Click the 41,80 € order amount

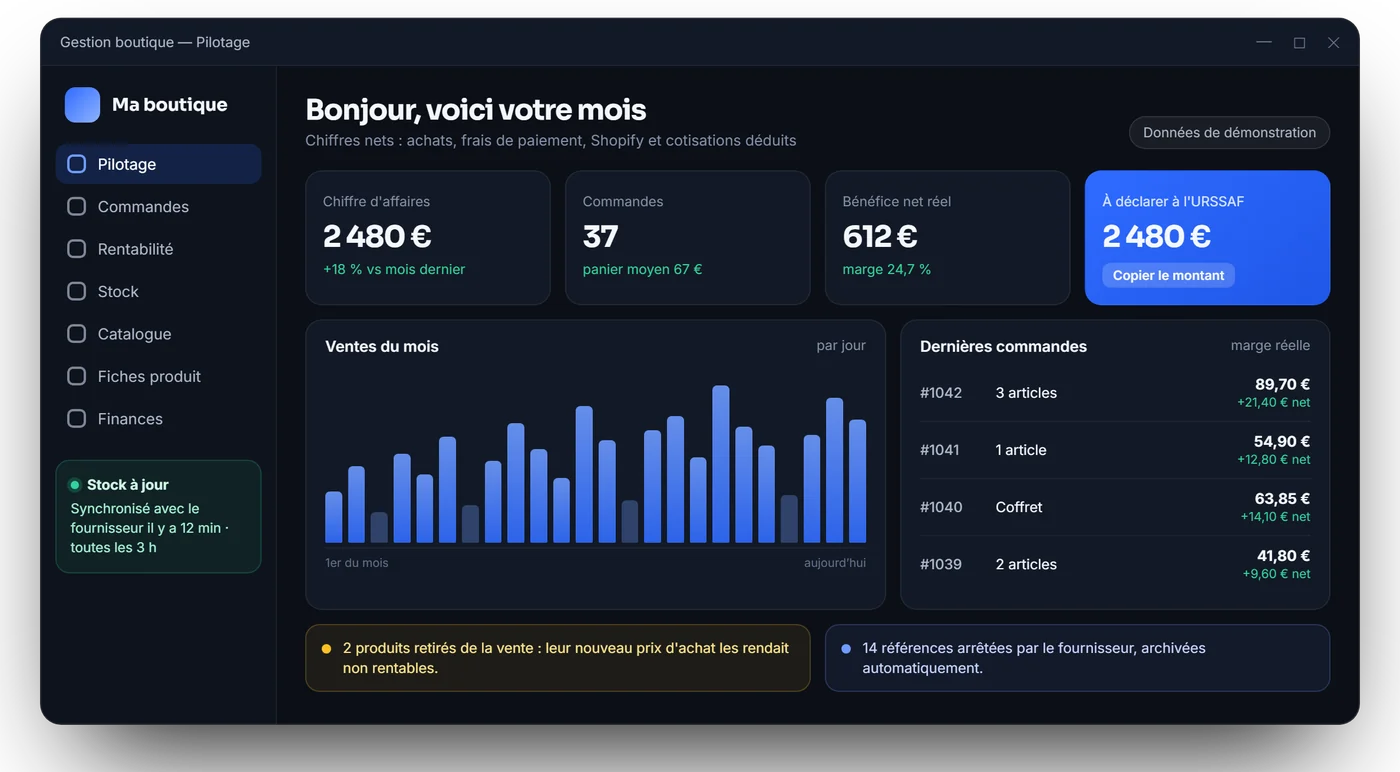1283,555
